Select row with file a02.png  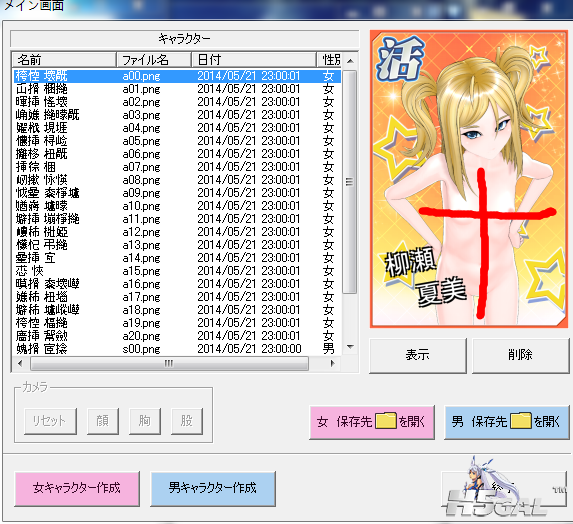(x=177, y=102)
